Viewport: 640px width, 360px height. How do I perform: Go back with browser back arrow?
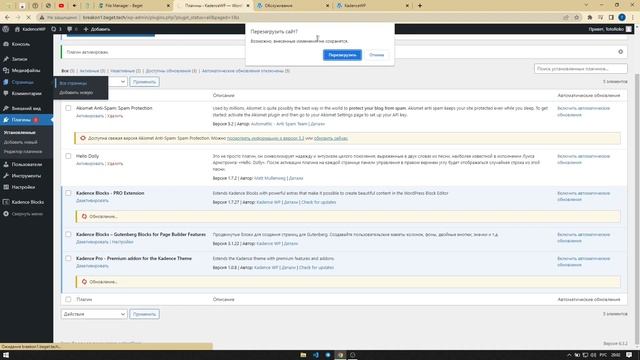7,18
